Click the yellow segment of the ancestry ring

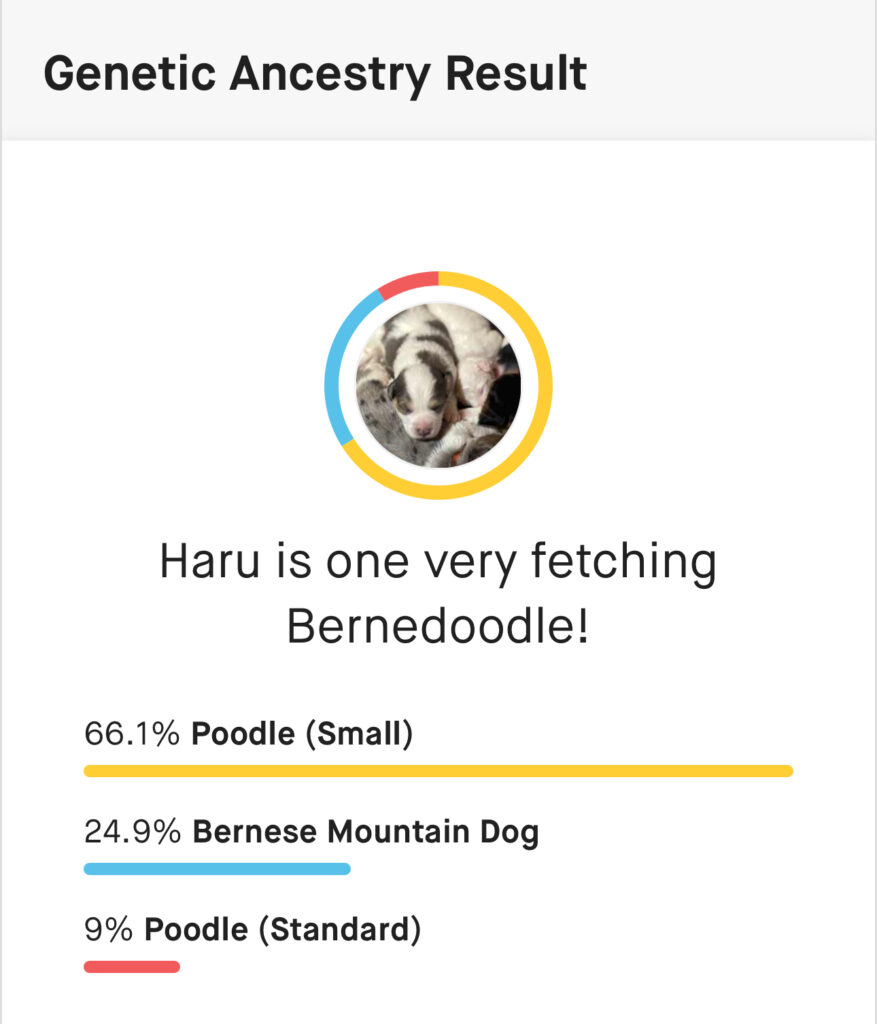pos(545,385)
